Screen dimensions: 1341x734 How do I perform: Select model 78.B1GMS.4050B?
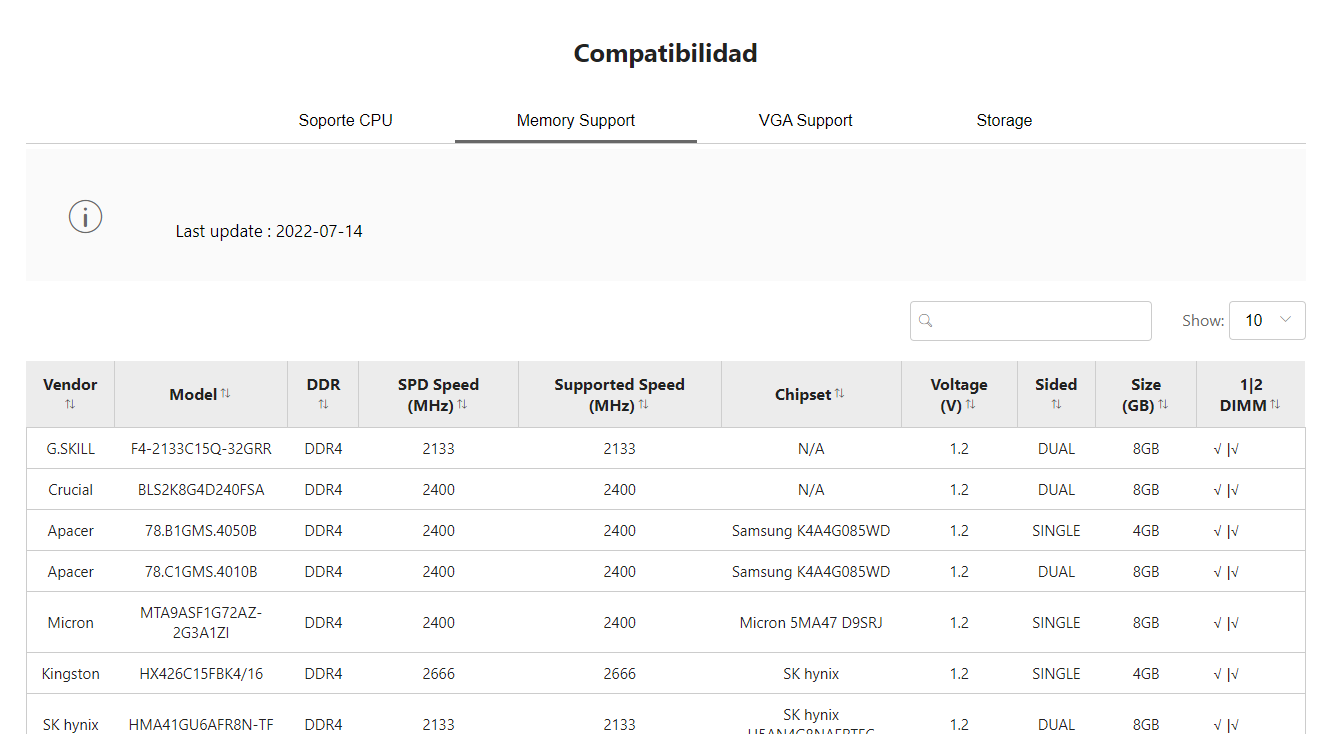[x=201, y=531]
